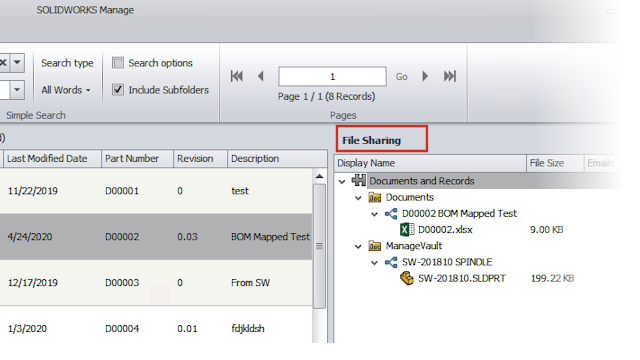Screen dimensions: 640x360
Task: Click the page number input field
Action: pos(332,76)
